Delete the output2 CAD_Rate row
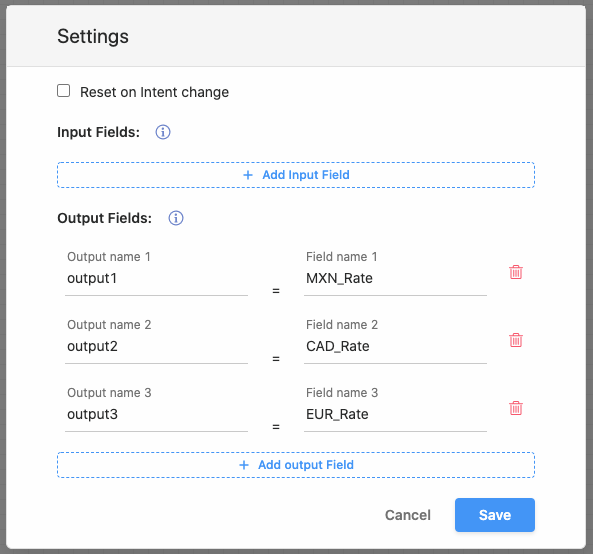The width and height of the screenshot is (593, 554). coord(516,340)
